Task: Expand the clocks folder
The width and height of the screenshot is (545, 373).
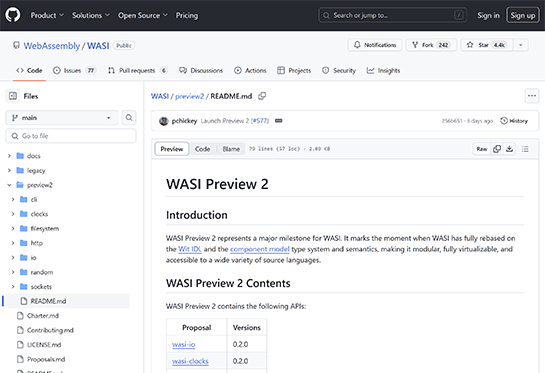Action: coord(13,214)
